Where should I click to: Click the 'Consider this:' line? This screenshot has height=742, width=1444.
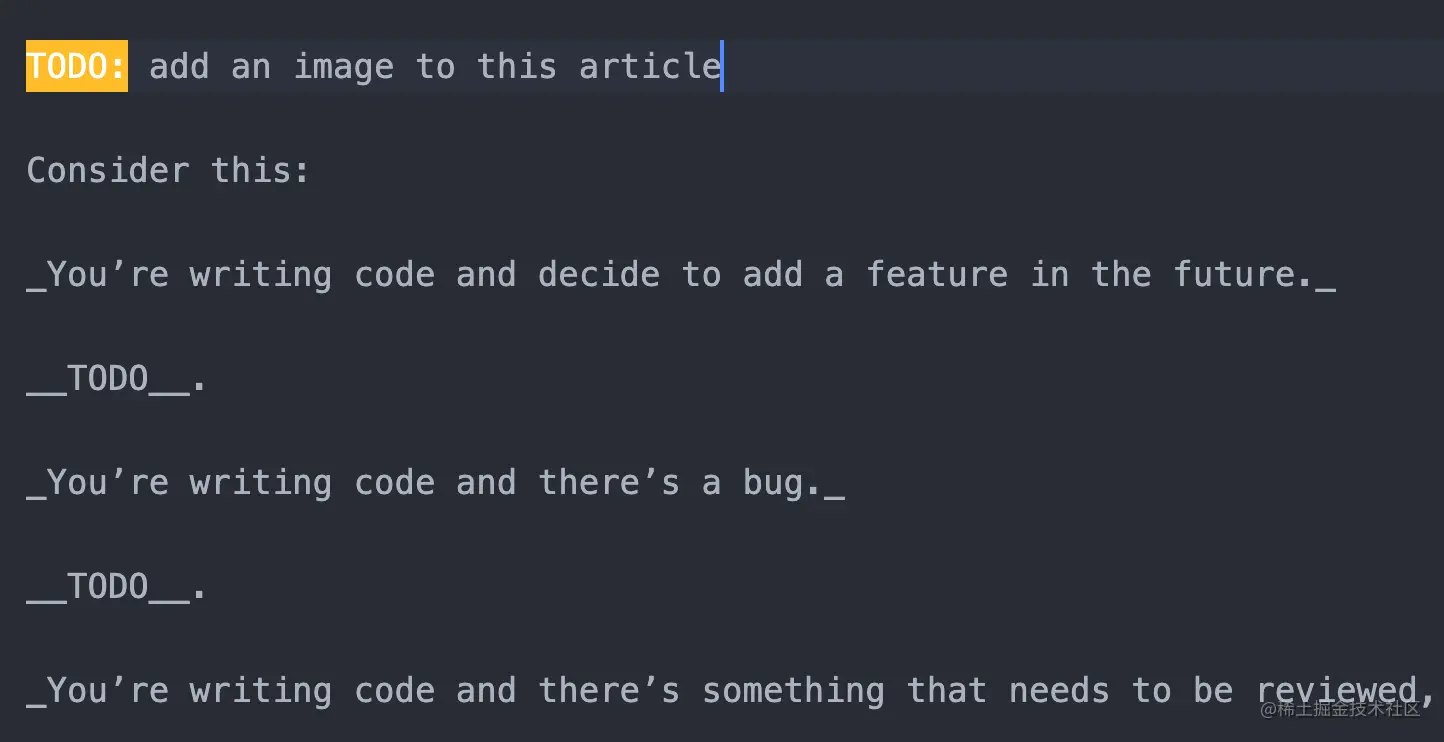[x=168, y=170]
